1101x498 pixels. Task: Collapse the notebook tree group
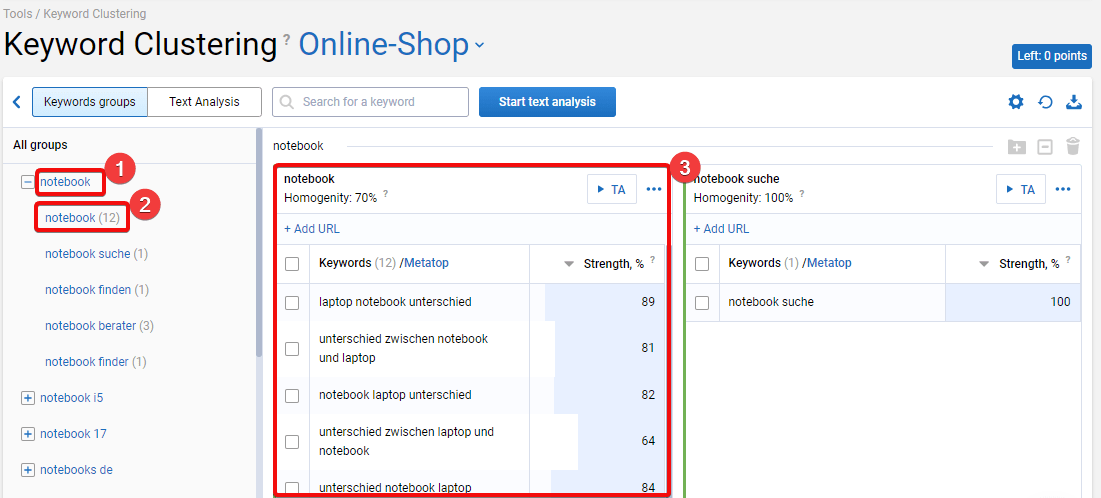tap(28, 182)
